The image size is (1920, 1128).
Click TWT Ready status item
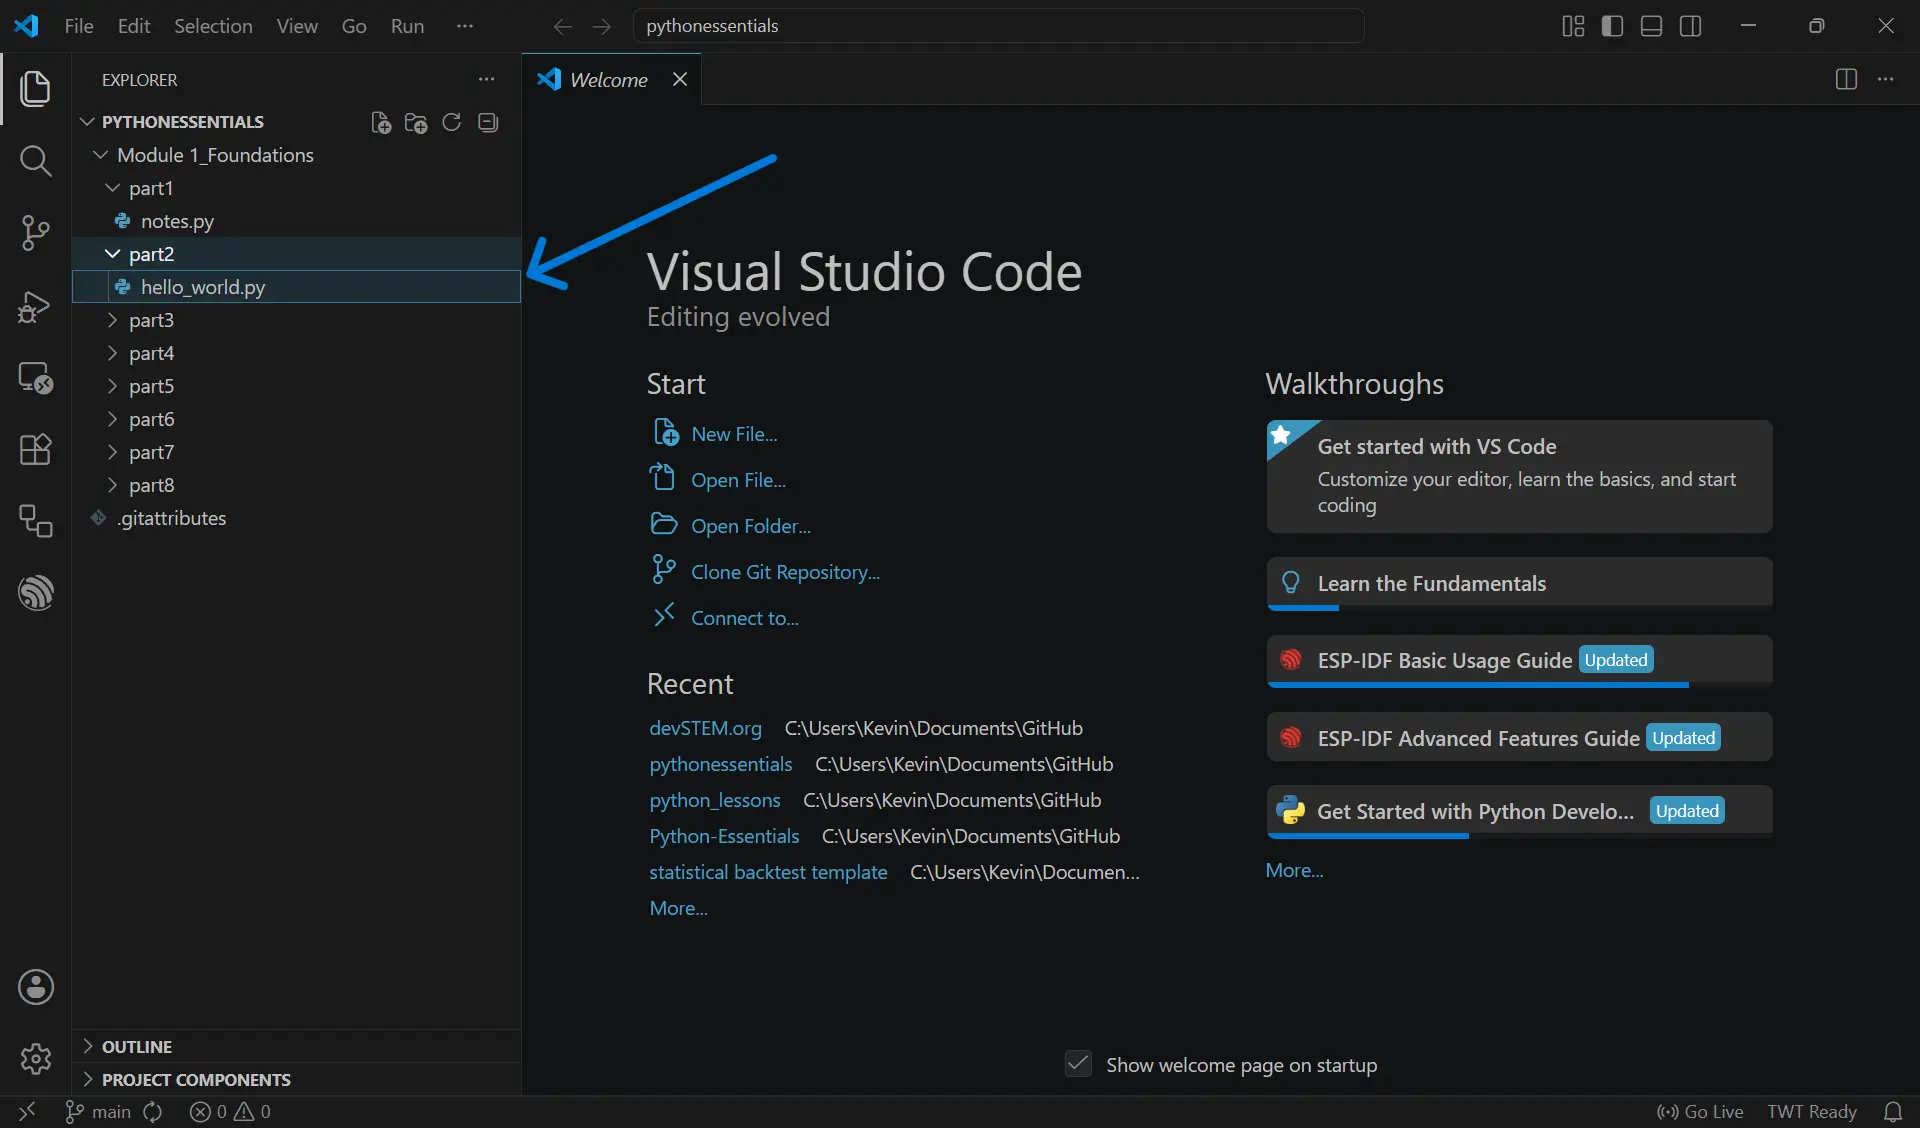[1812, 1111]
